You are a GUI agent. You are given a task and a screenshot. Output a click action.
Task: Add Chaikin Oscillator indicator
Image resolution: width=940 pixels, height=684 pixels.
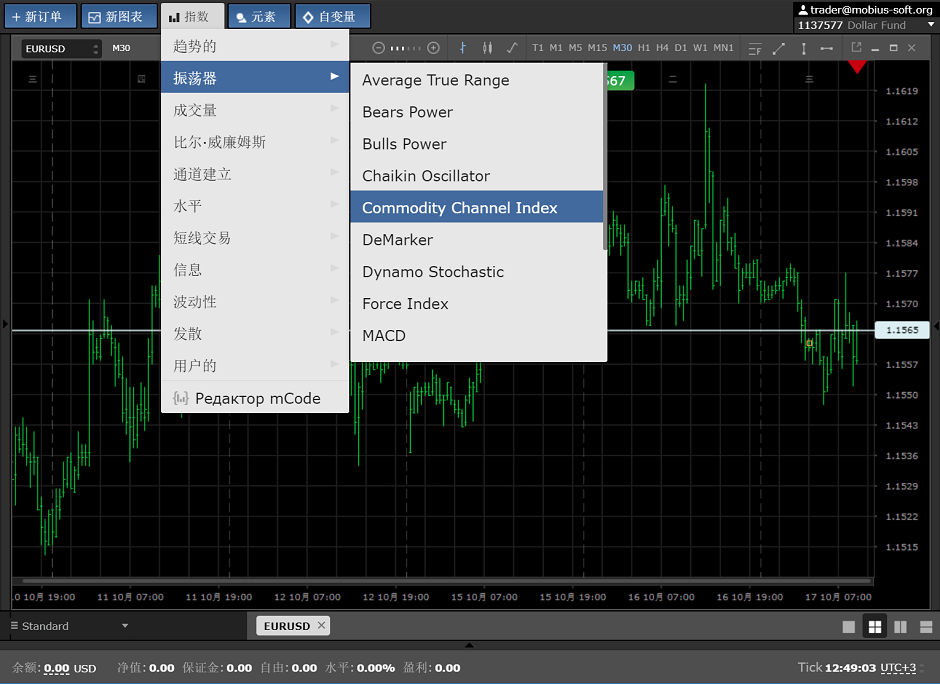click(x=477, y=176)
